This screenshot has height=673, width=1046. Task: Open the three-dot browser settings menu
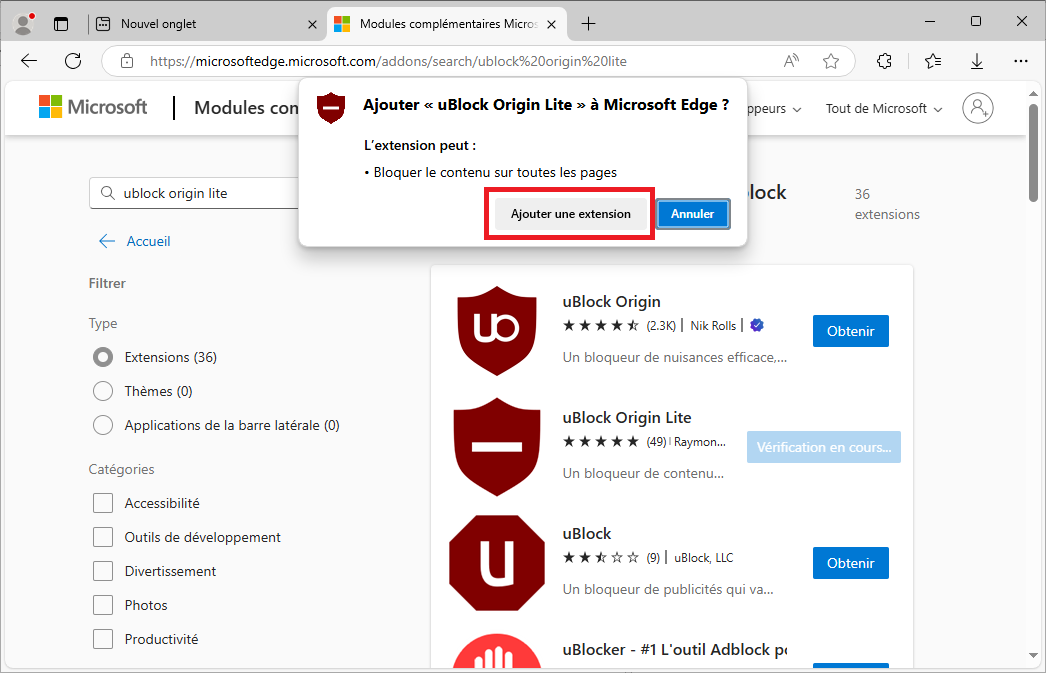click(x=1020, y=61)
